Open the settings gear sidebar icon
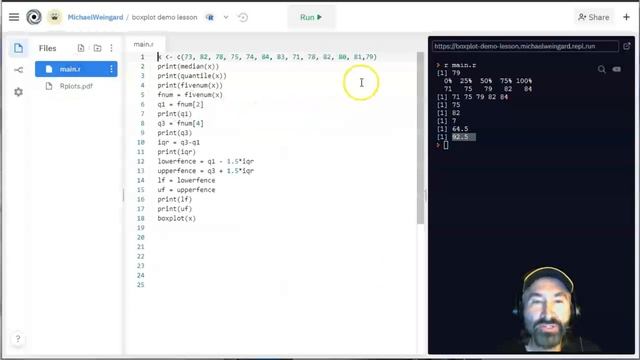 click(x=18, y=92)
